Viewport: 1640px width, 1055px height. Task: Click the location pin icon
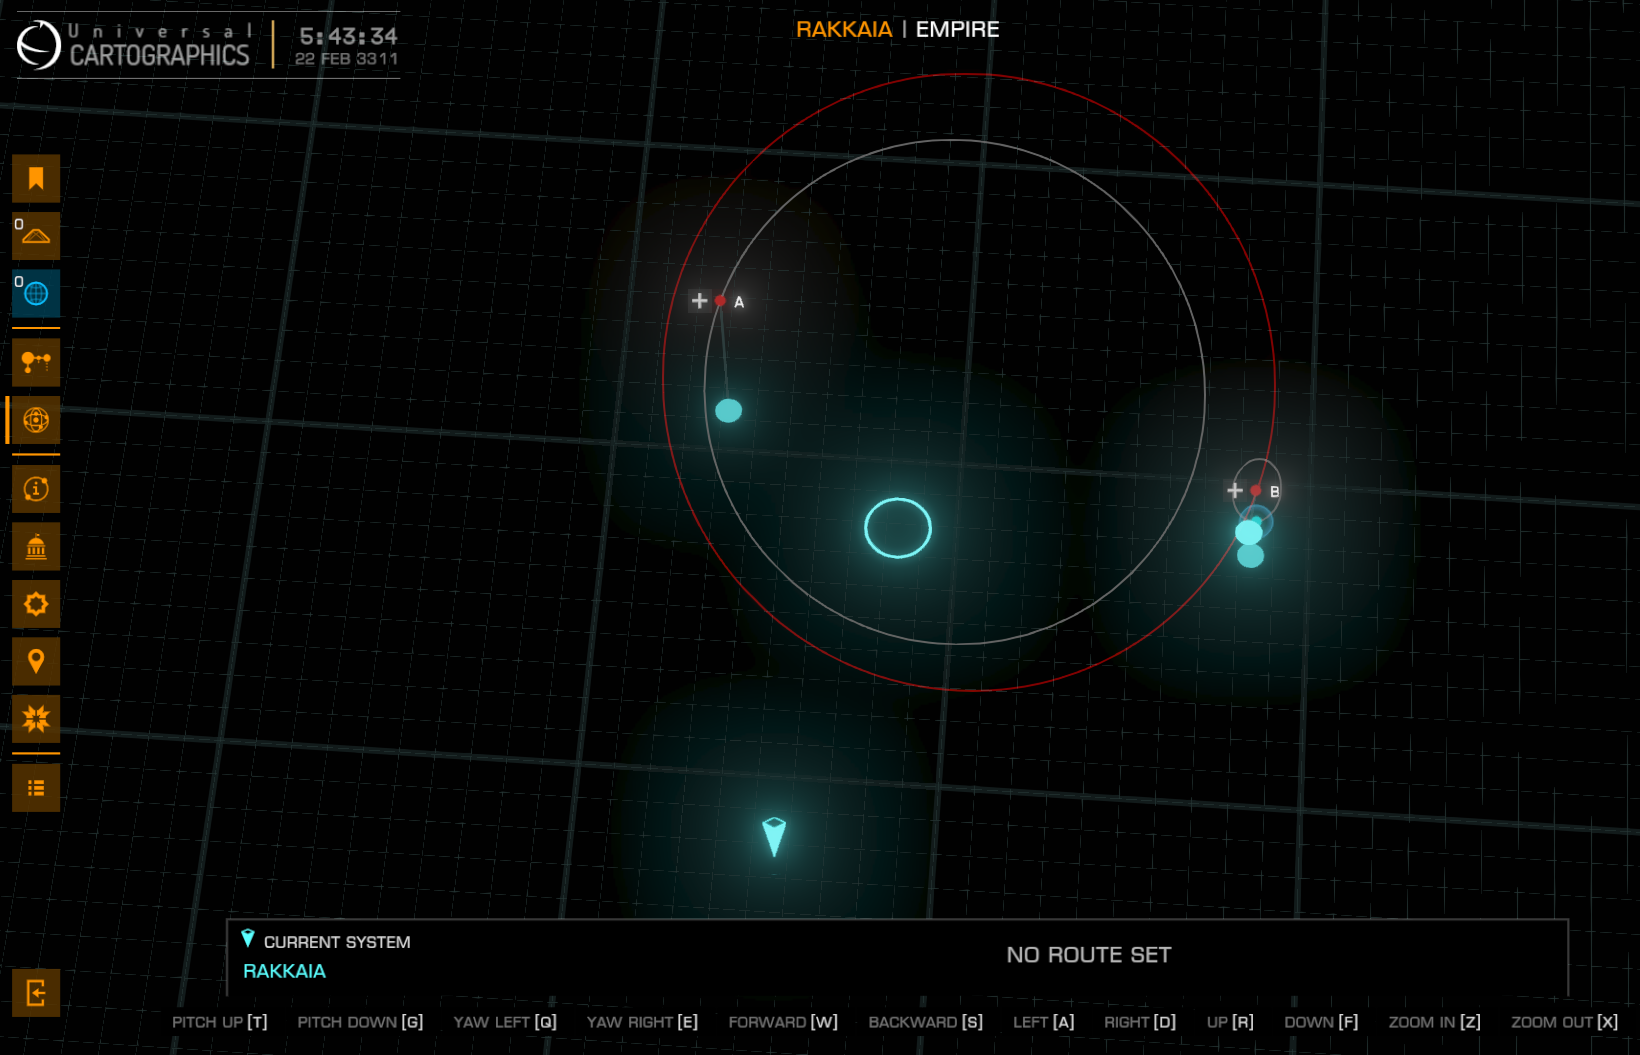[36, 661]
